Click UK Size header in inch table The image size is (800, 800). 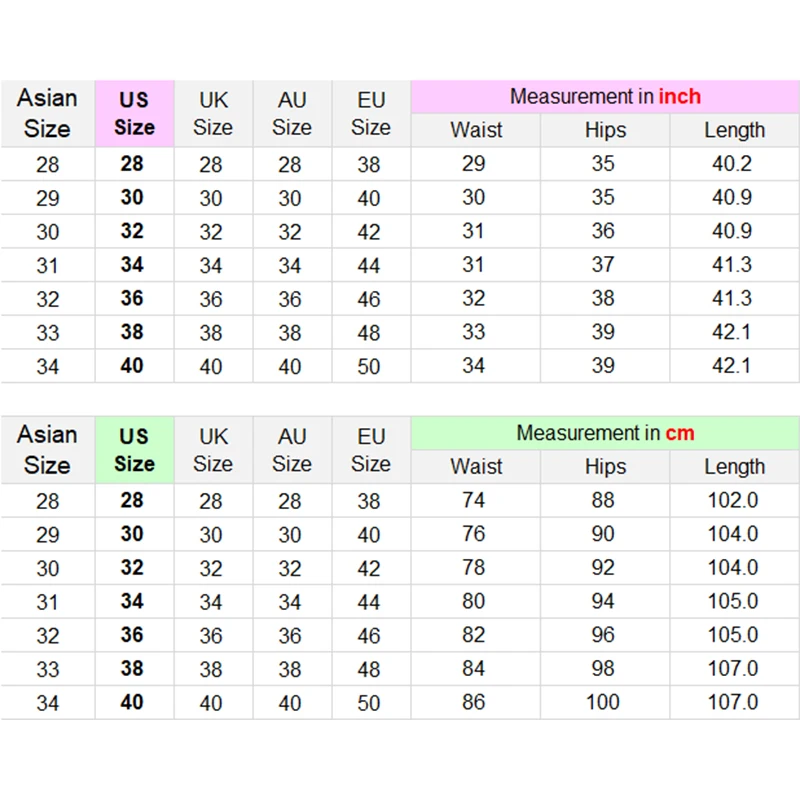tap(213, 113)
